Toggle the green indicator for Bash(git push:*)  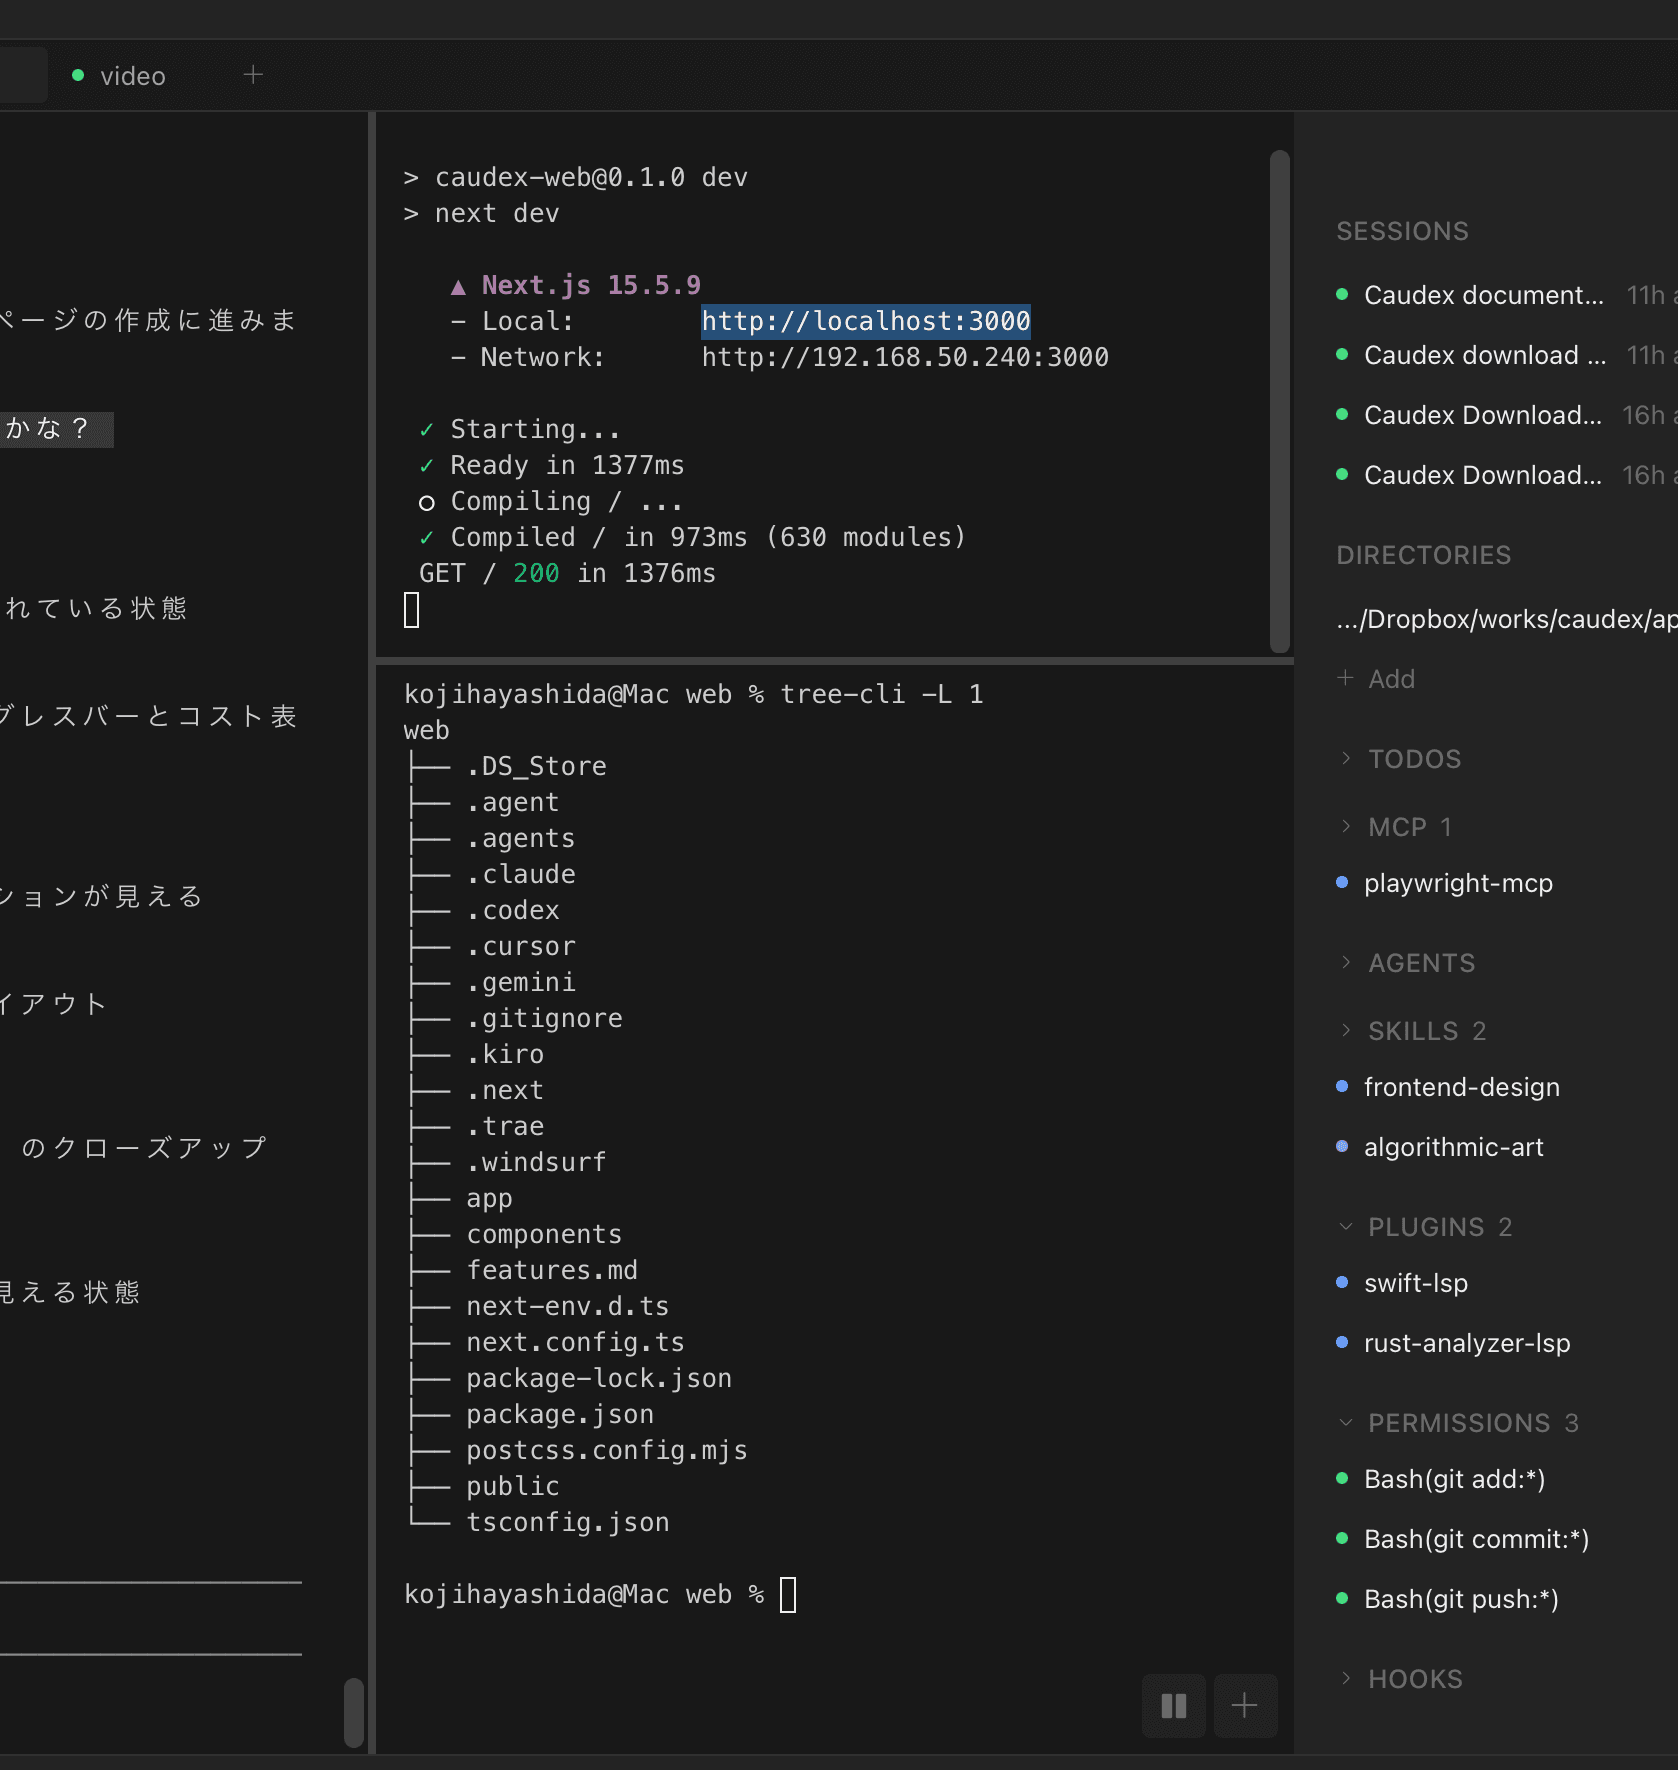[x=1342, y=1599]
